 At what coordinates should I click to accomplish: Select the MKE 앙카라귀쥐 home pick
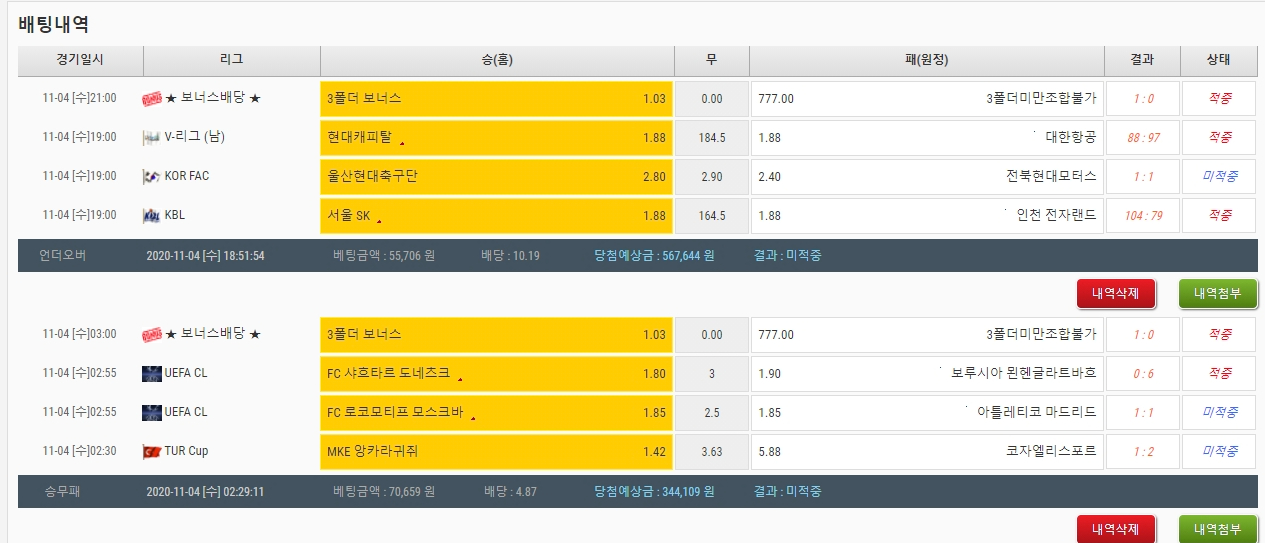496,452
